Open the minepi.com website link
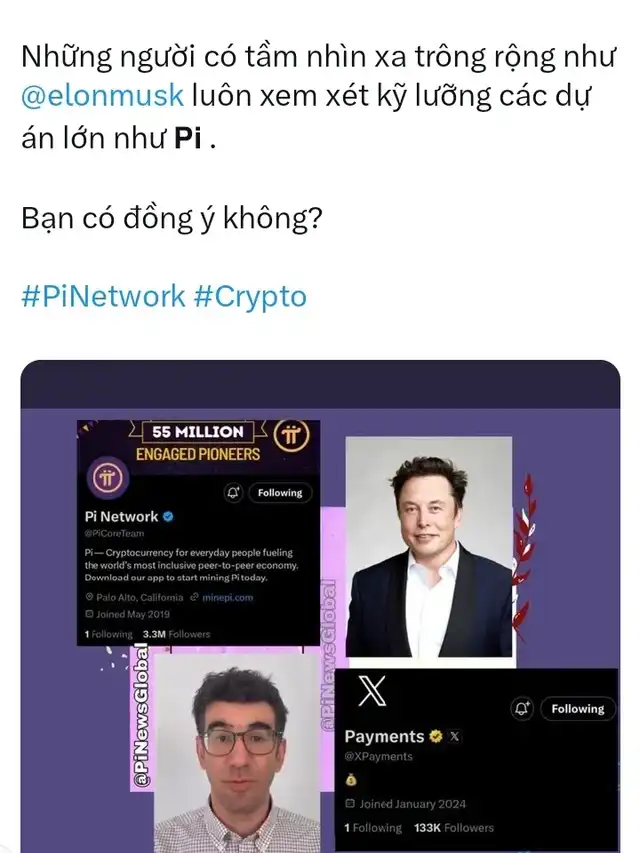 [x=227, y=597]
